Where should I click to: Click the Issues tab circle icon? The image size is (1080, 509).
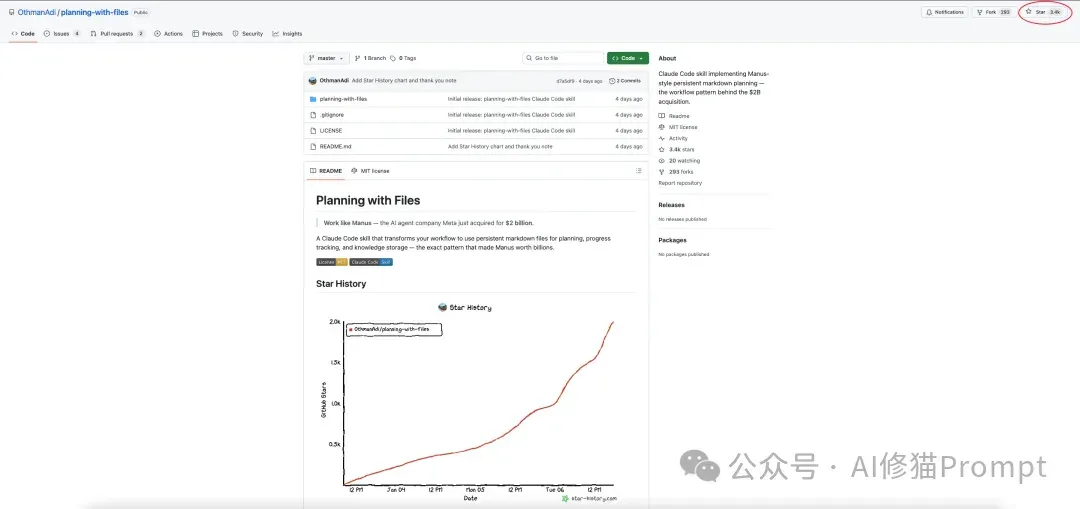point(47,33)
